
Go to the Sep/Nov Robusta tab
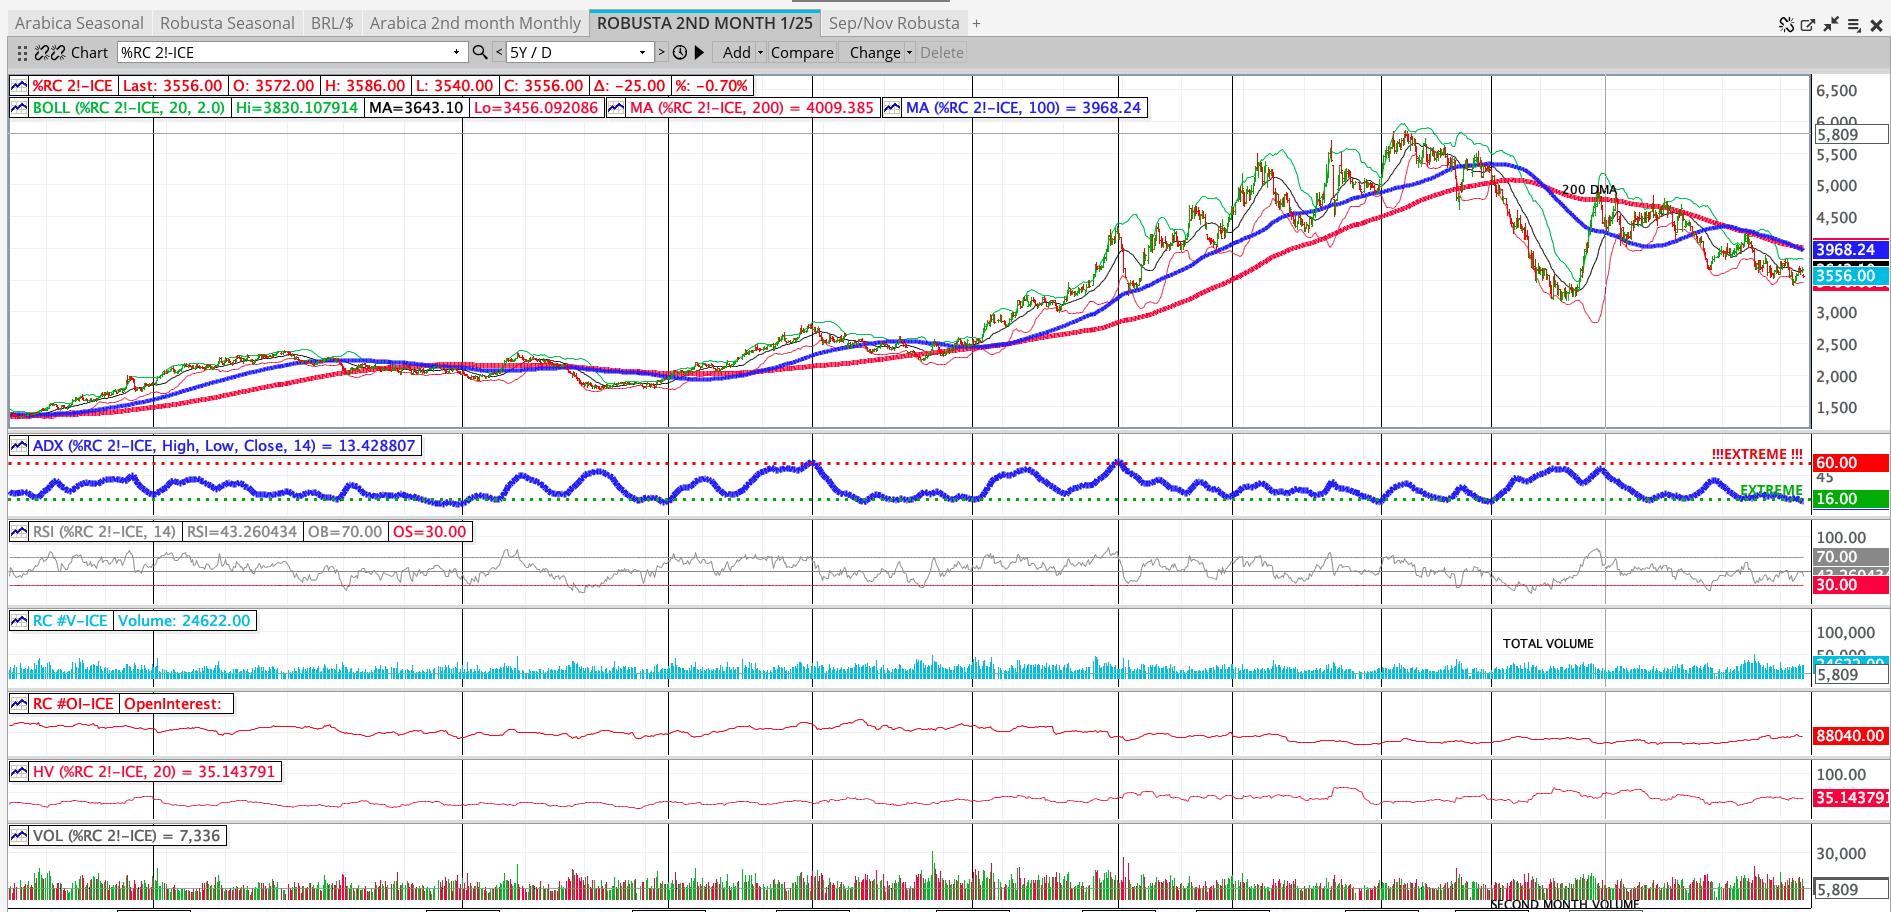[894, 23]
